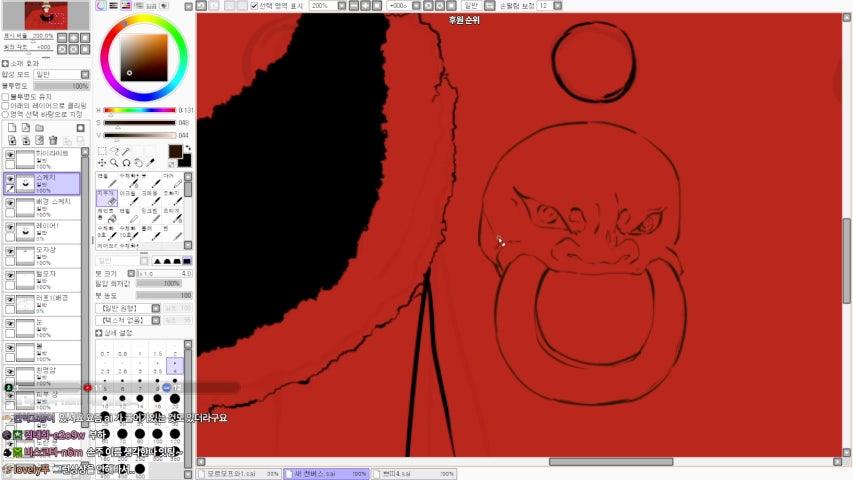This screenshot has height=480, width=853.
Task: Switch to the 모르모프와1.sai document tab
Action: (239, 474)
